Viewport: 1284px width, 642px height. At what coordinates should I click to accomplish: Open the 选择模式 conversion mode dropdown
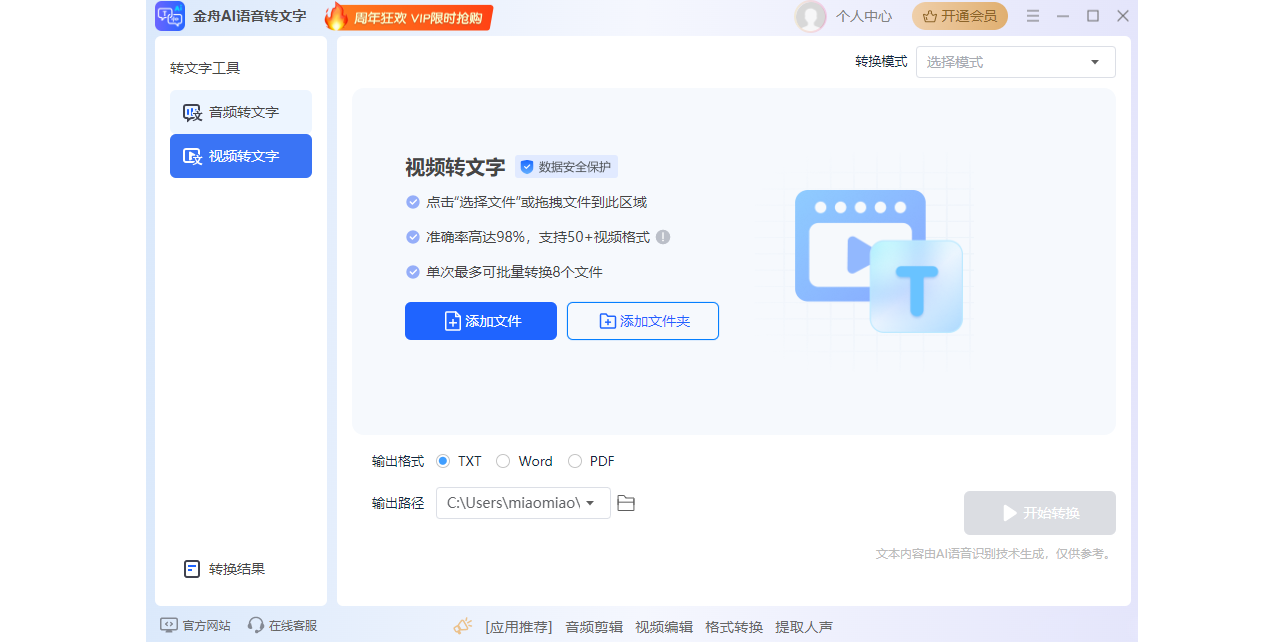coord(1015,61)
